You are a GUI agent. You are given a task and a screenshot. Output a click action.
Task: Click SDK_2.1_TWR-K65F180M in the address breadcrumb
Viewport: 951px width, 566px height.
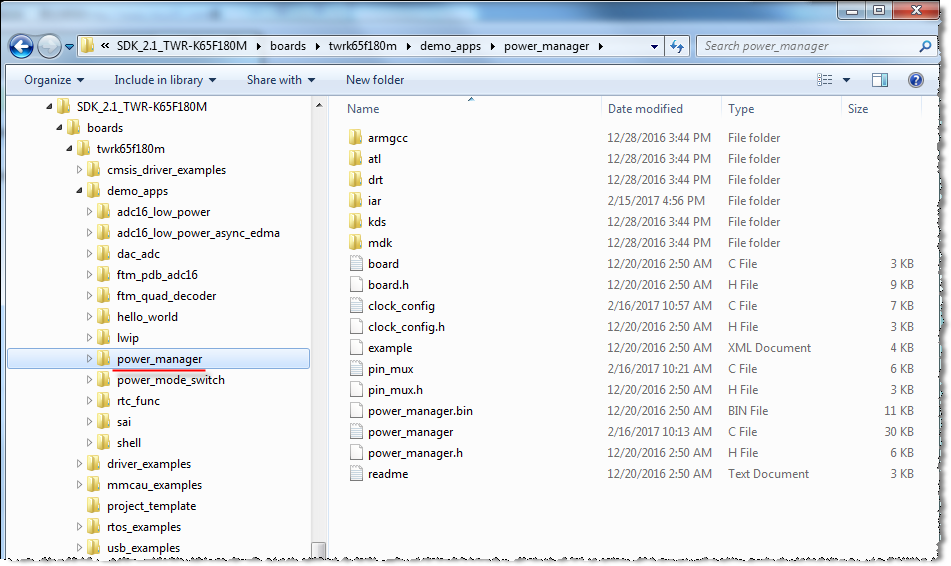pyautogui.click(x=181, y=46)
